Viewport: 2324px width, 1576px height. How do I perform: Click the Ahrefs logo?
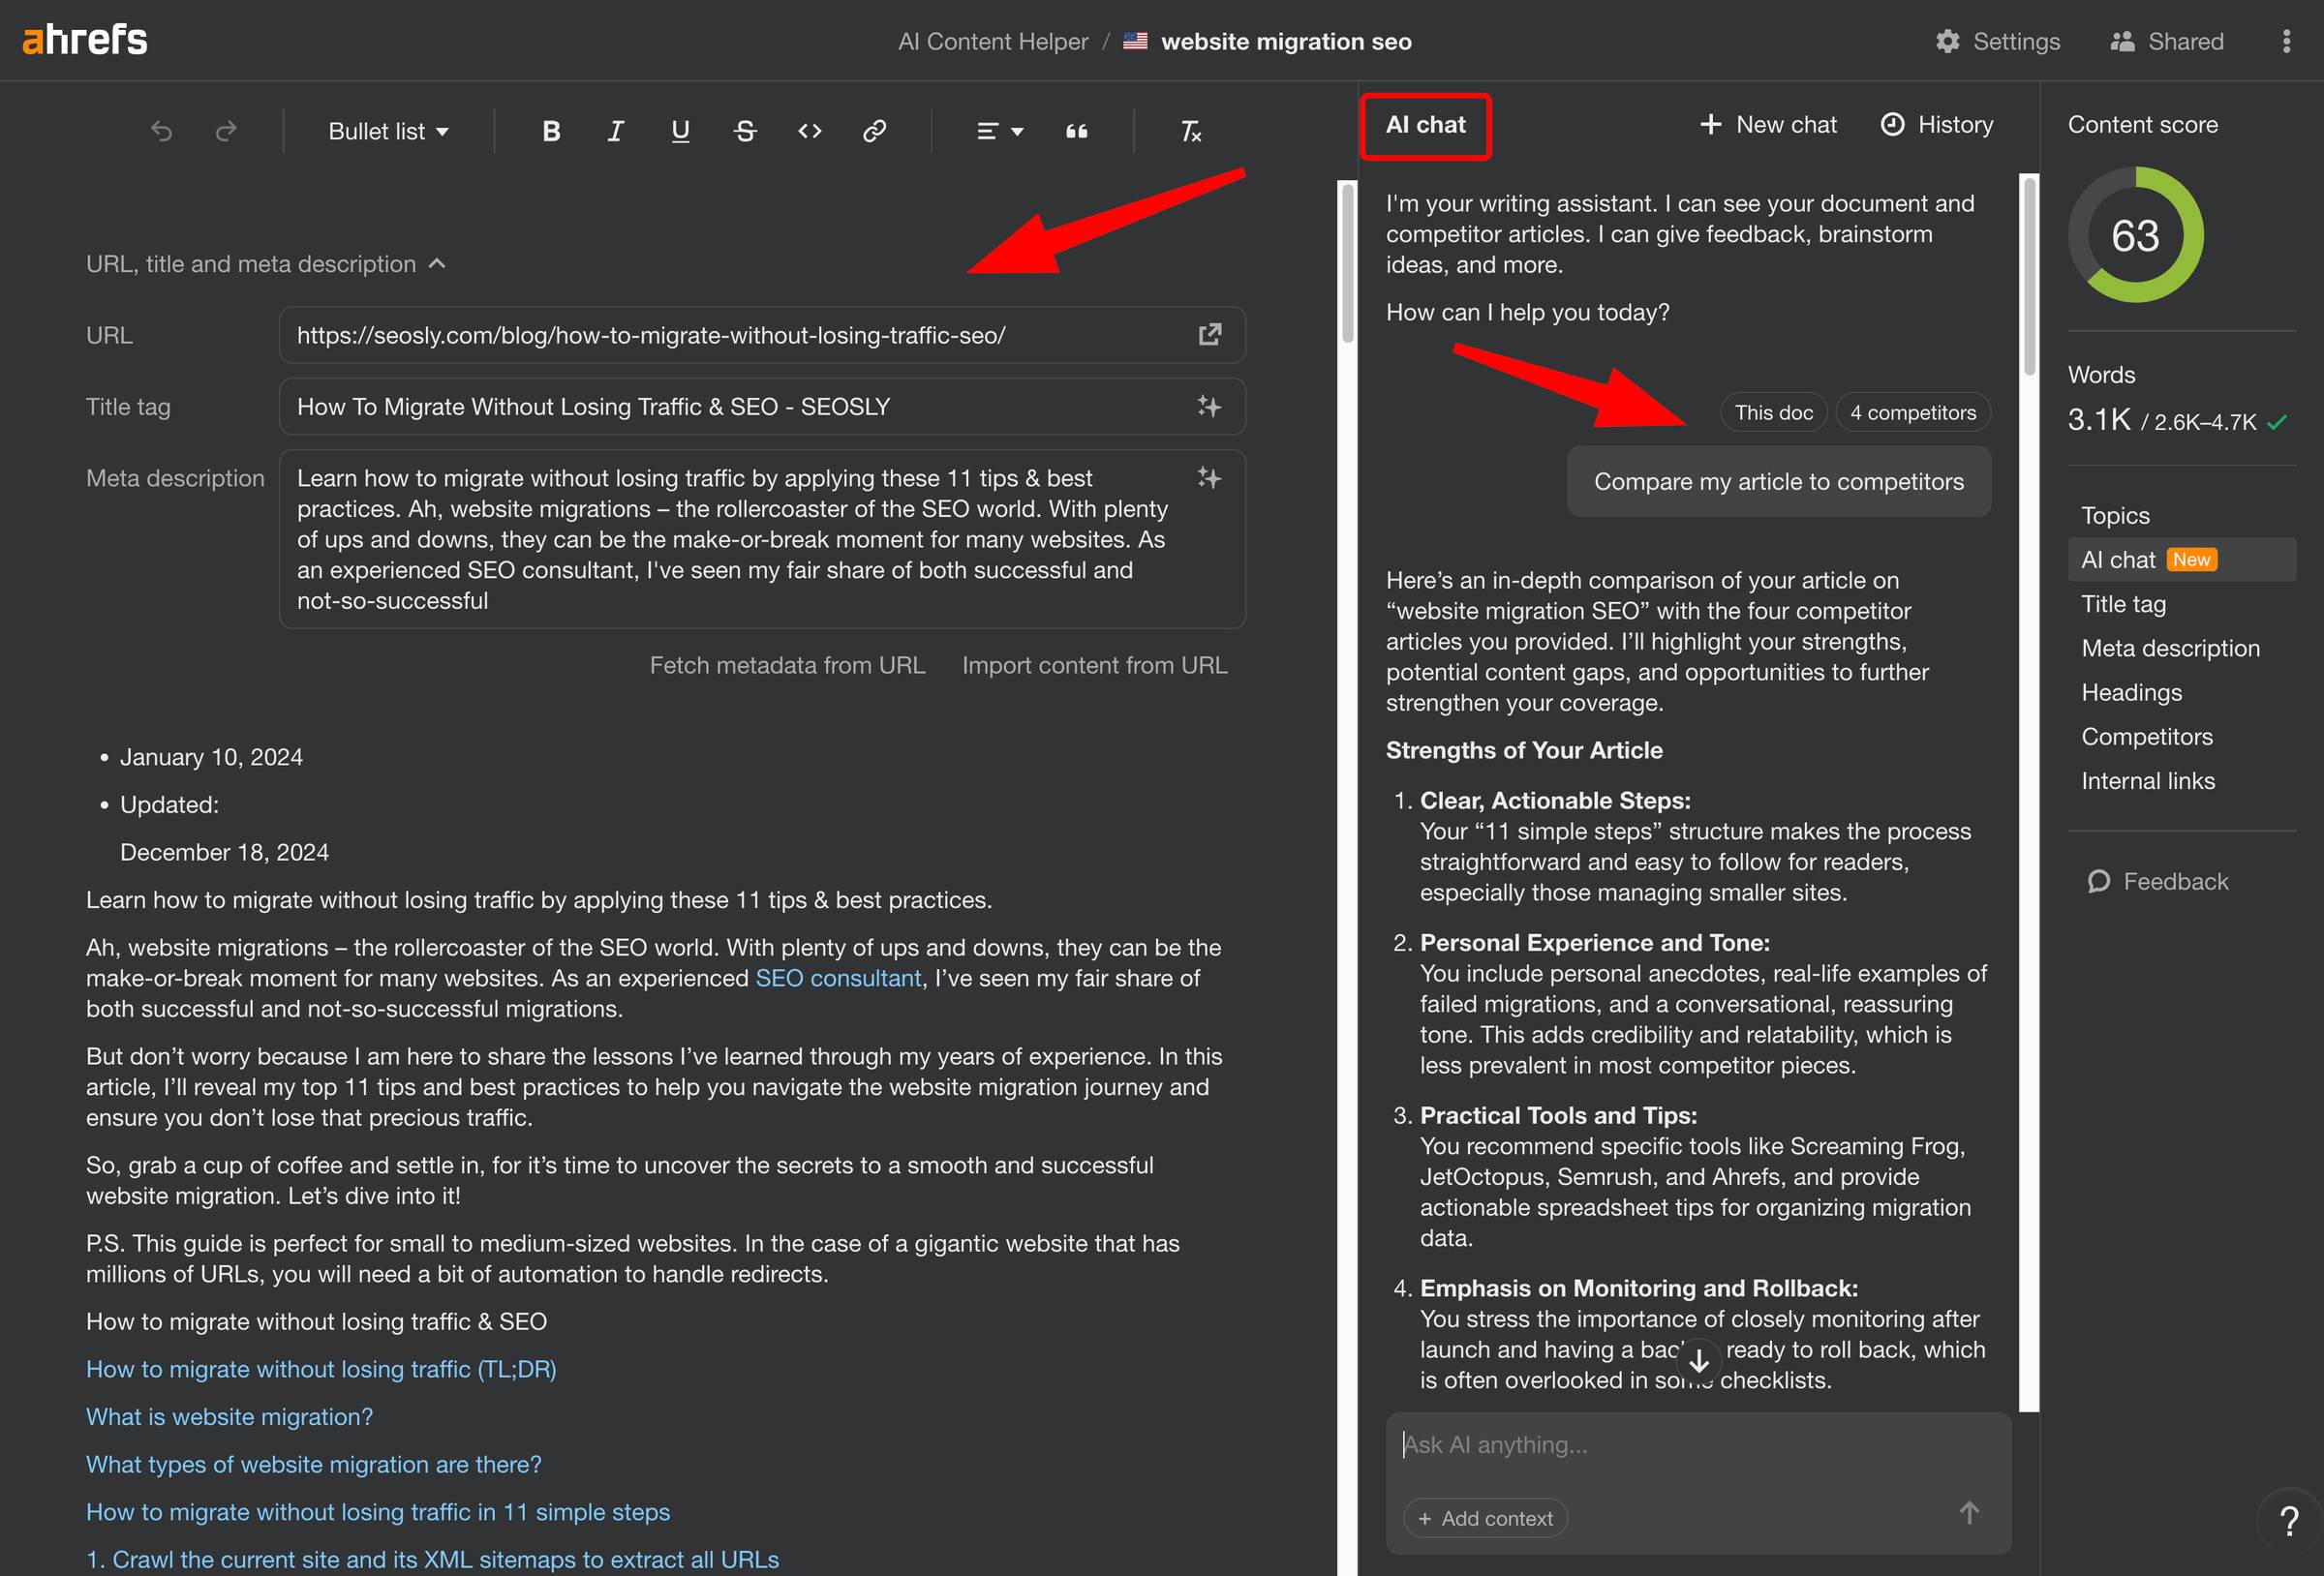85,40
